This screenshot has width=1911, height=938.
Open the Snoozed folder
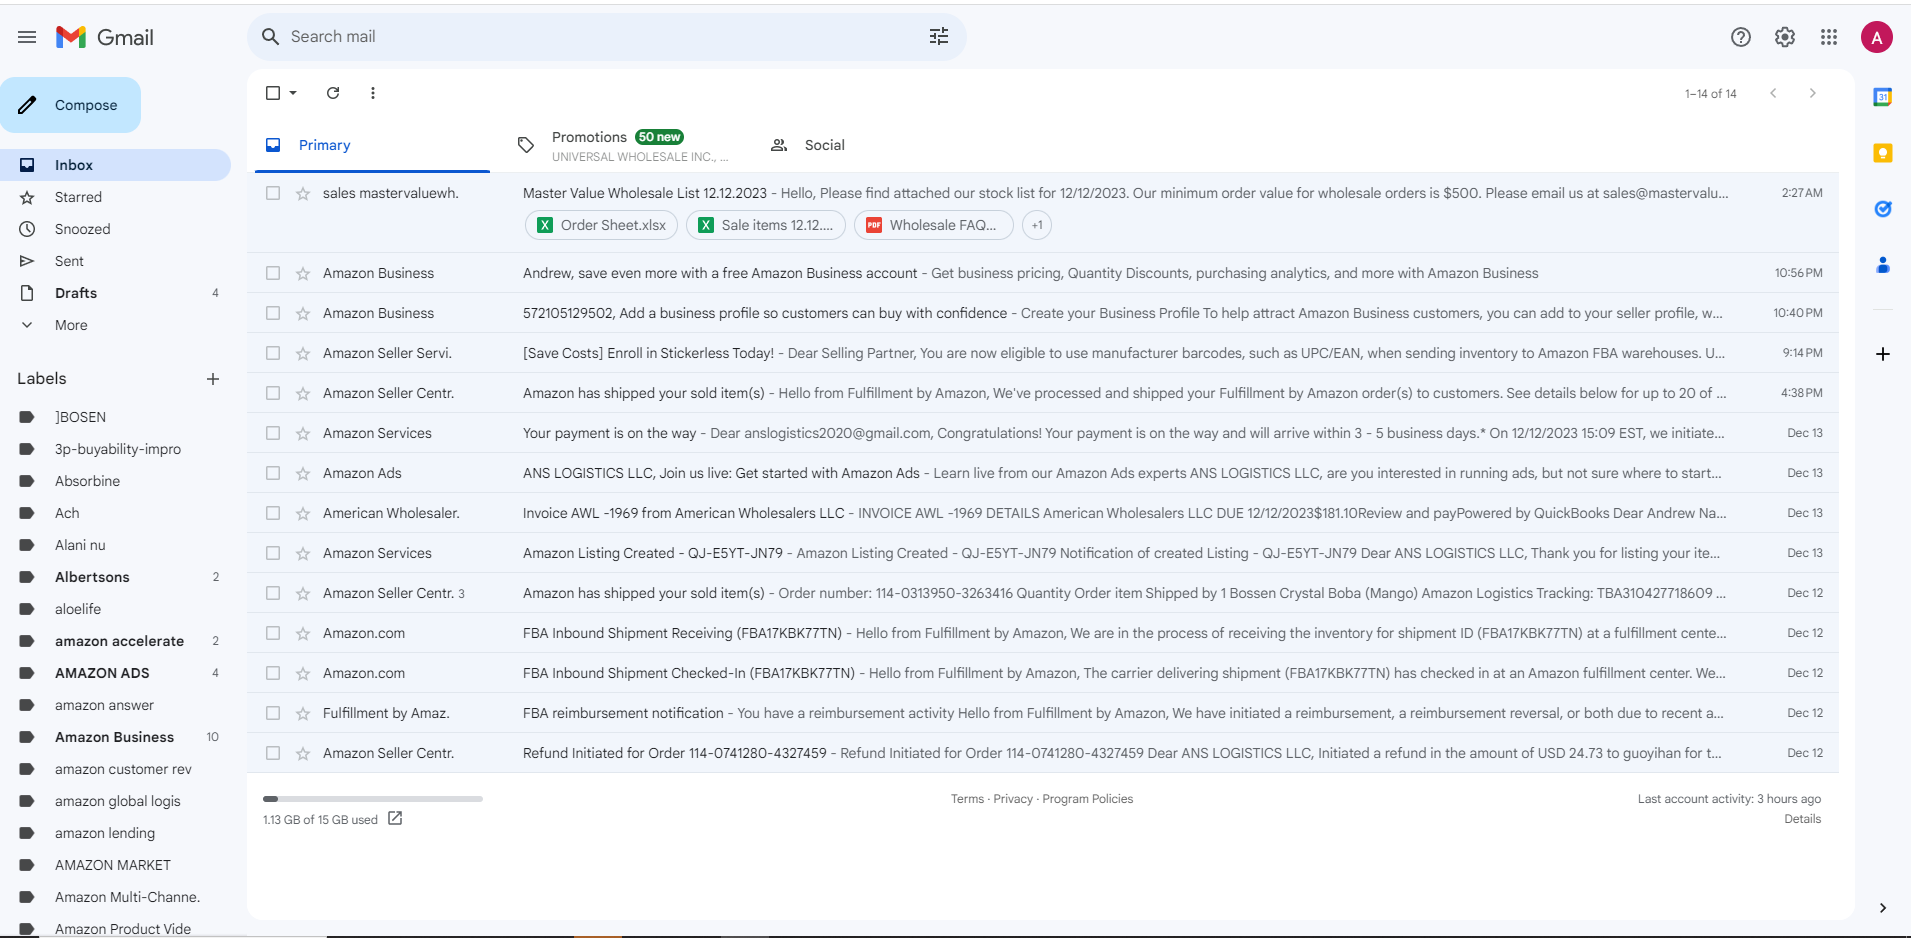coord(116,229)
